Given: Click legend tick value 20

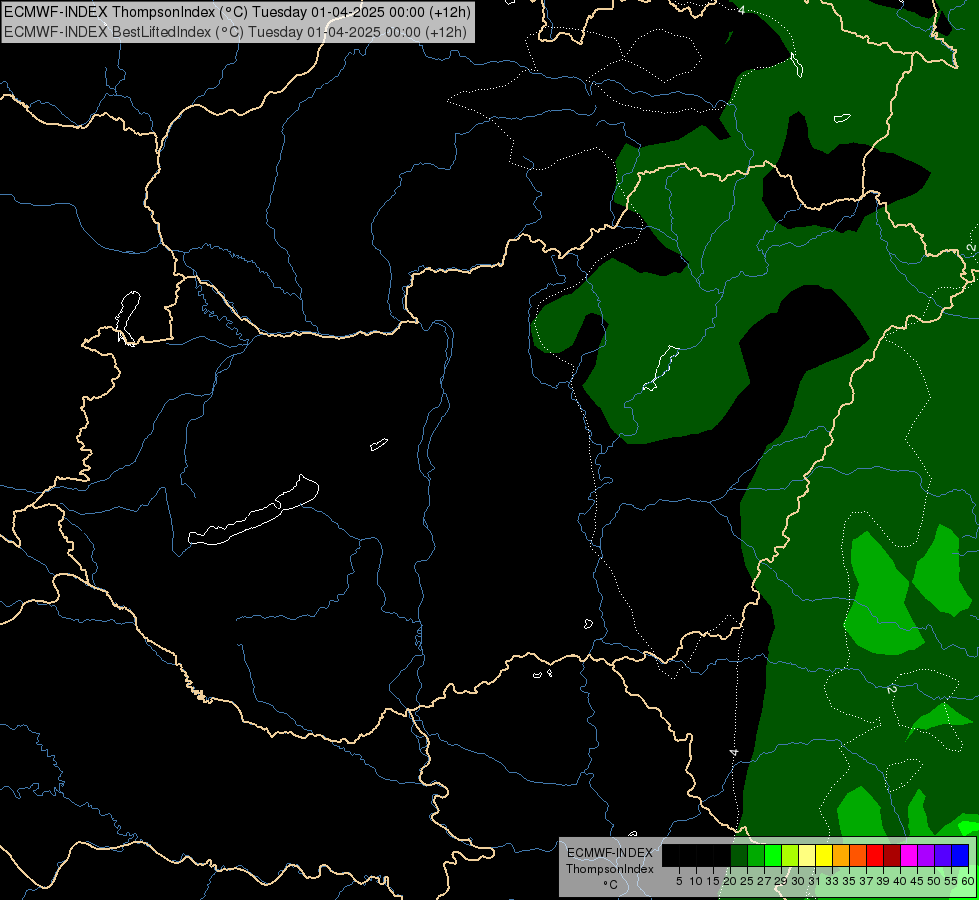Looking at the screenshot, I should [x=730, y=881].
